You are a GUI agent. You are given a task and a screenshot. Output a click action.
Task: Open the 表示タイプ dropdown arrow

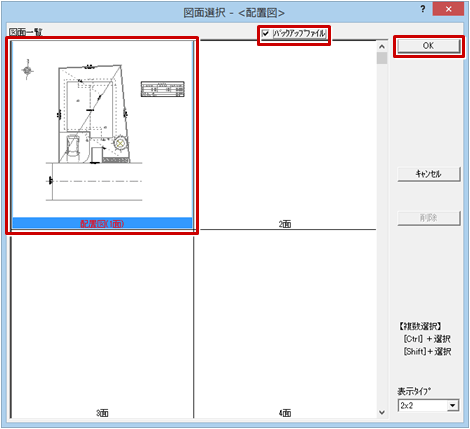pos(452,406)
